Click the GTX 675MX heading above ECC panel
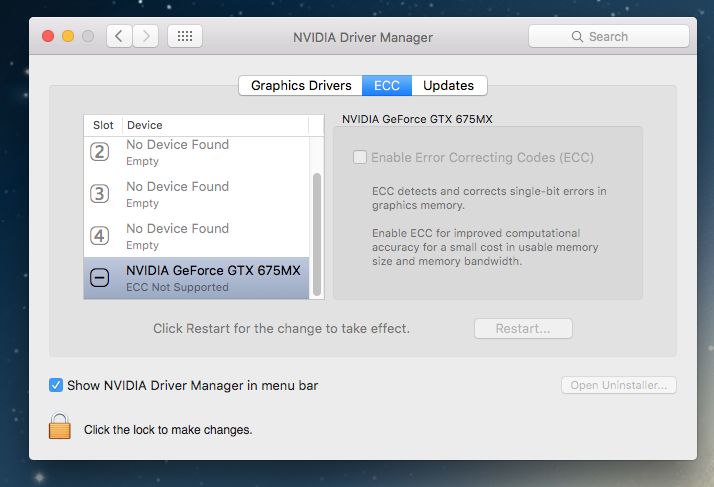This screenshot has height=487, width=714. [417, 119]
